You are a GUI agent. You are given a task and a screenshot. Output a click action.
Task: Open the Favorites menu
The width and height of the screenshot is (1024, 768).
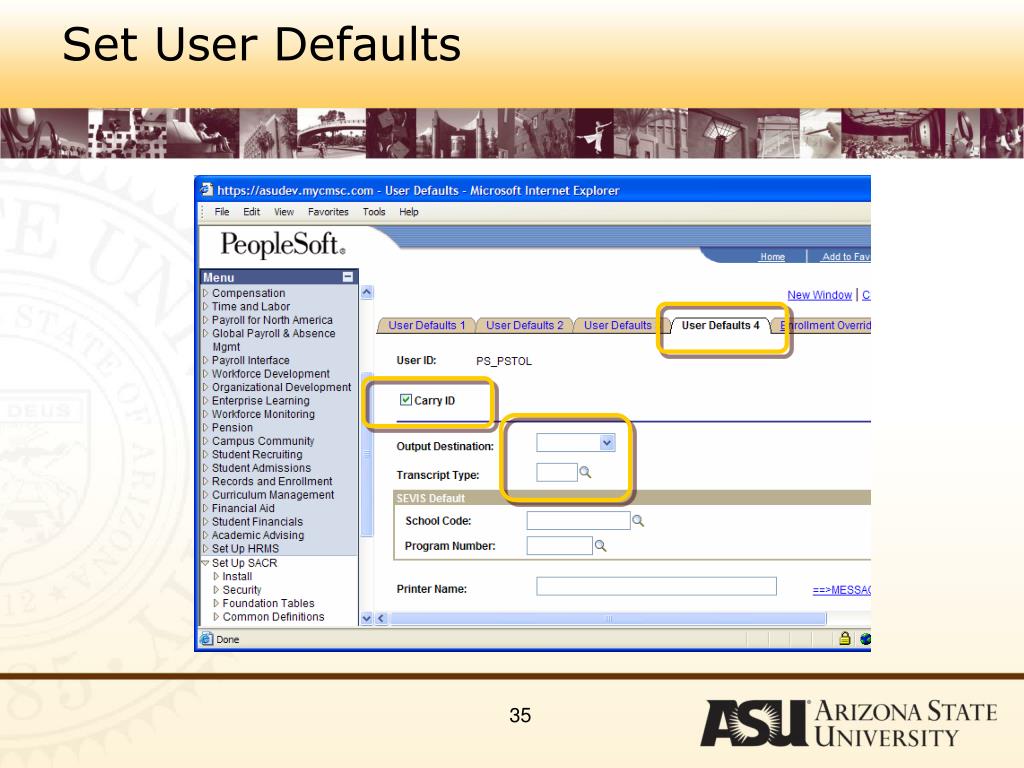(328, 212)
